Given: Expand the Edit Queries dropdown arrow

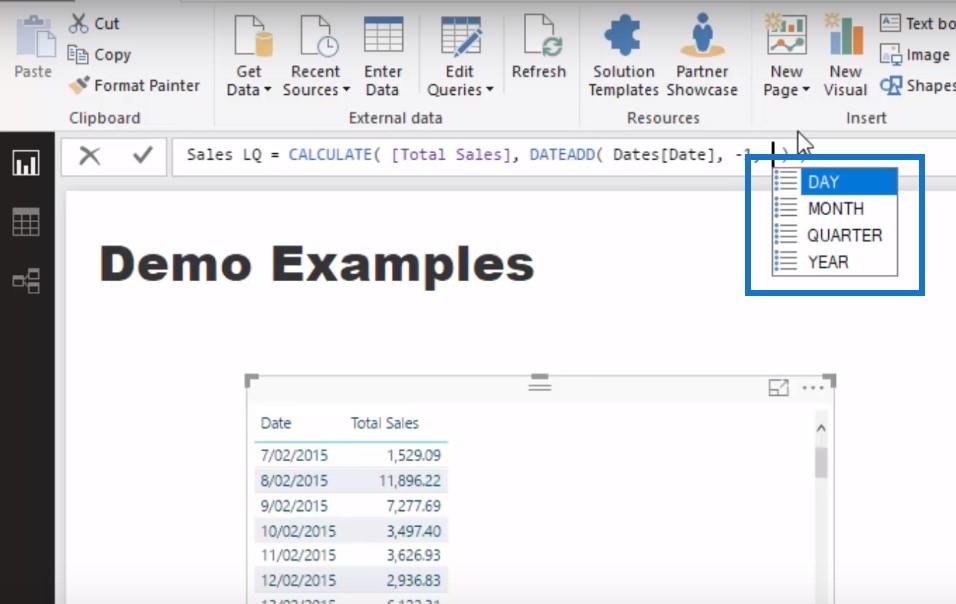Looking at the screenshot, I should coord(490,90).
